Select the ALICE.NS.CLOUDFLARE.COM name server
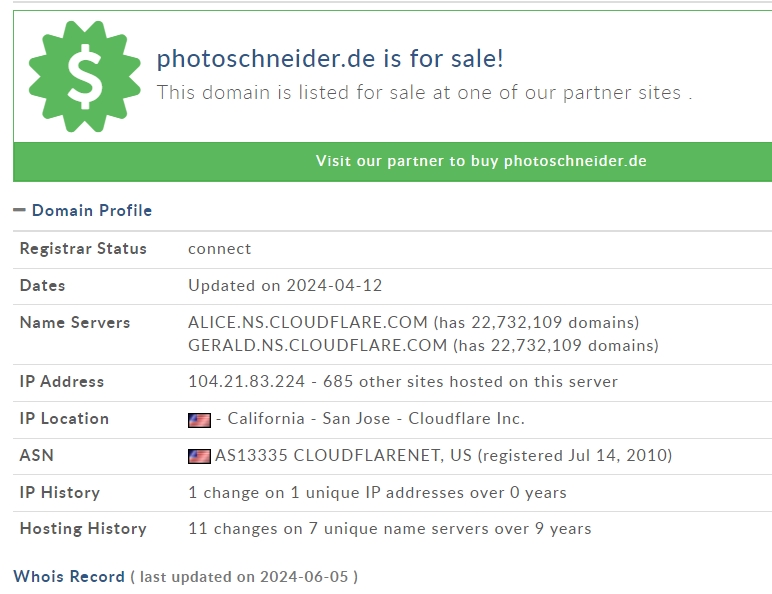The image size is (772, 594). click(x=307, y=322)
